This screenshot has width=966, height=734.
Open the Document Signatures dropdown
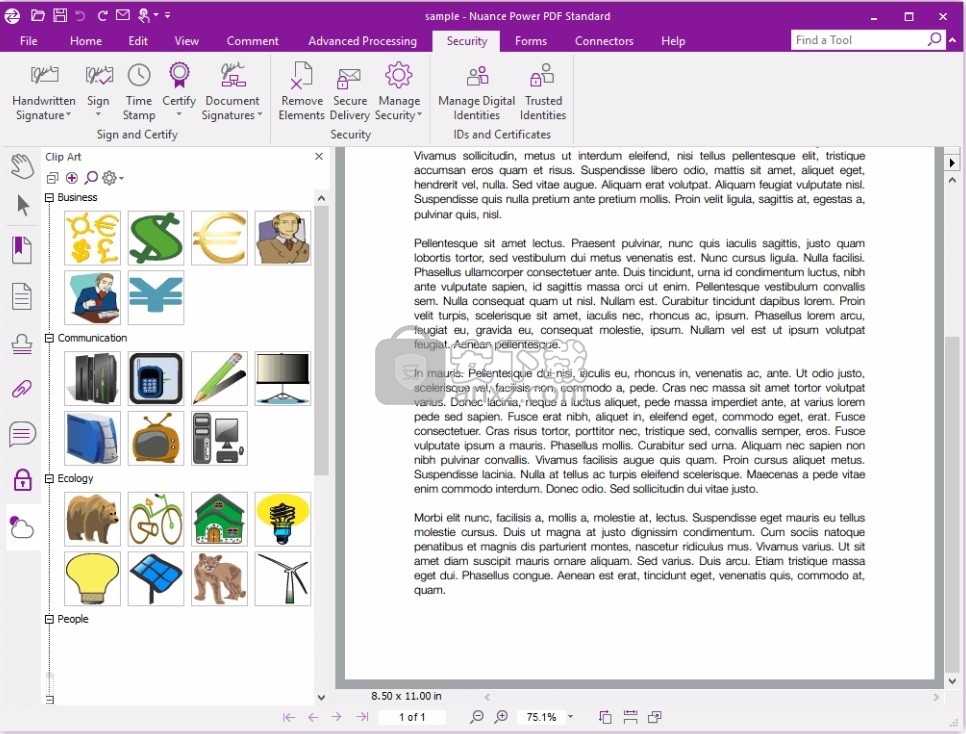click(259, 115)
